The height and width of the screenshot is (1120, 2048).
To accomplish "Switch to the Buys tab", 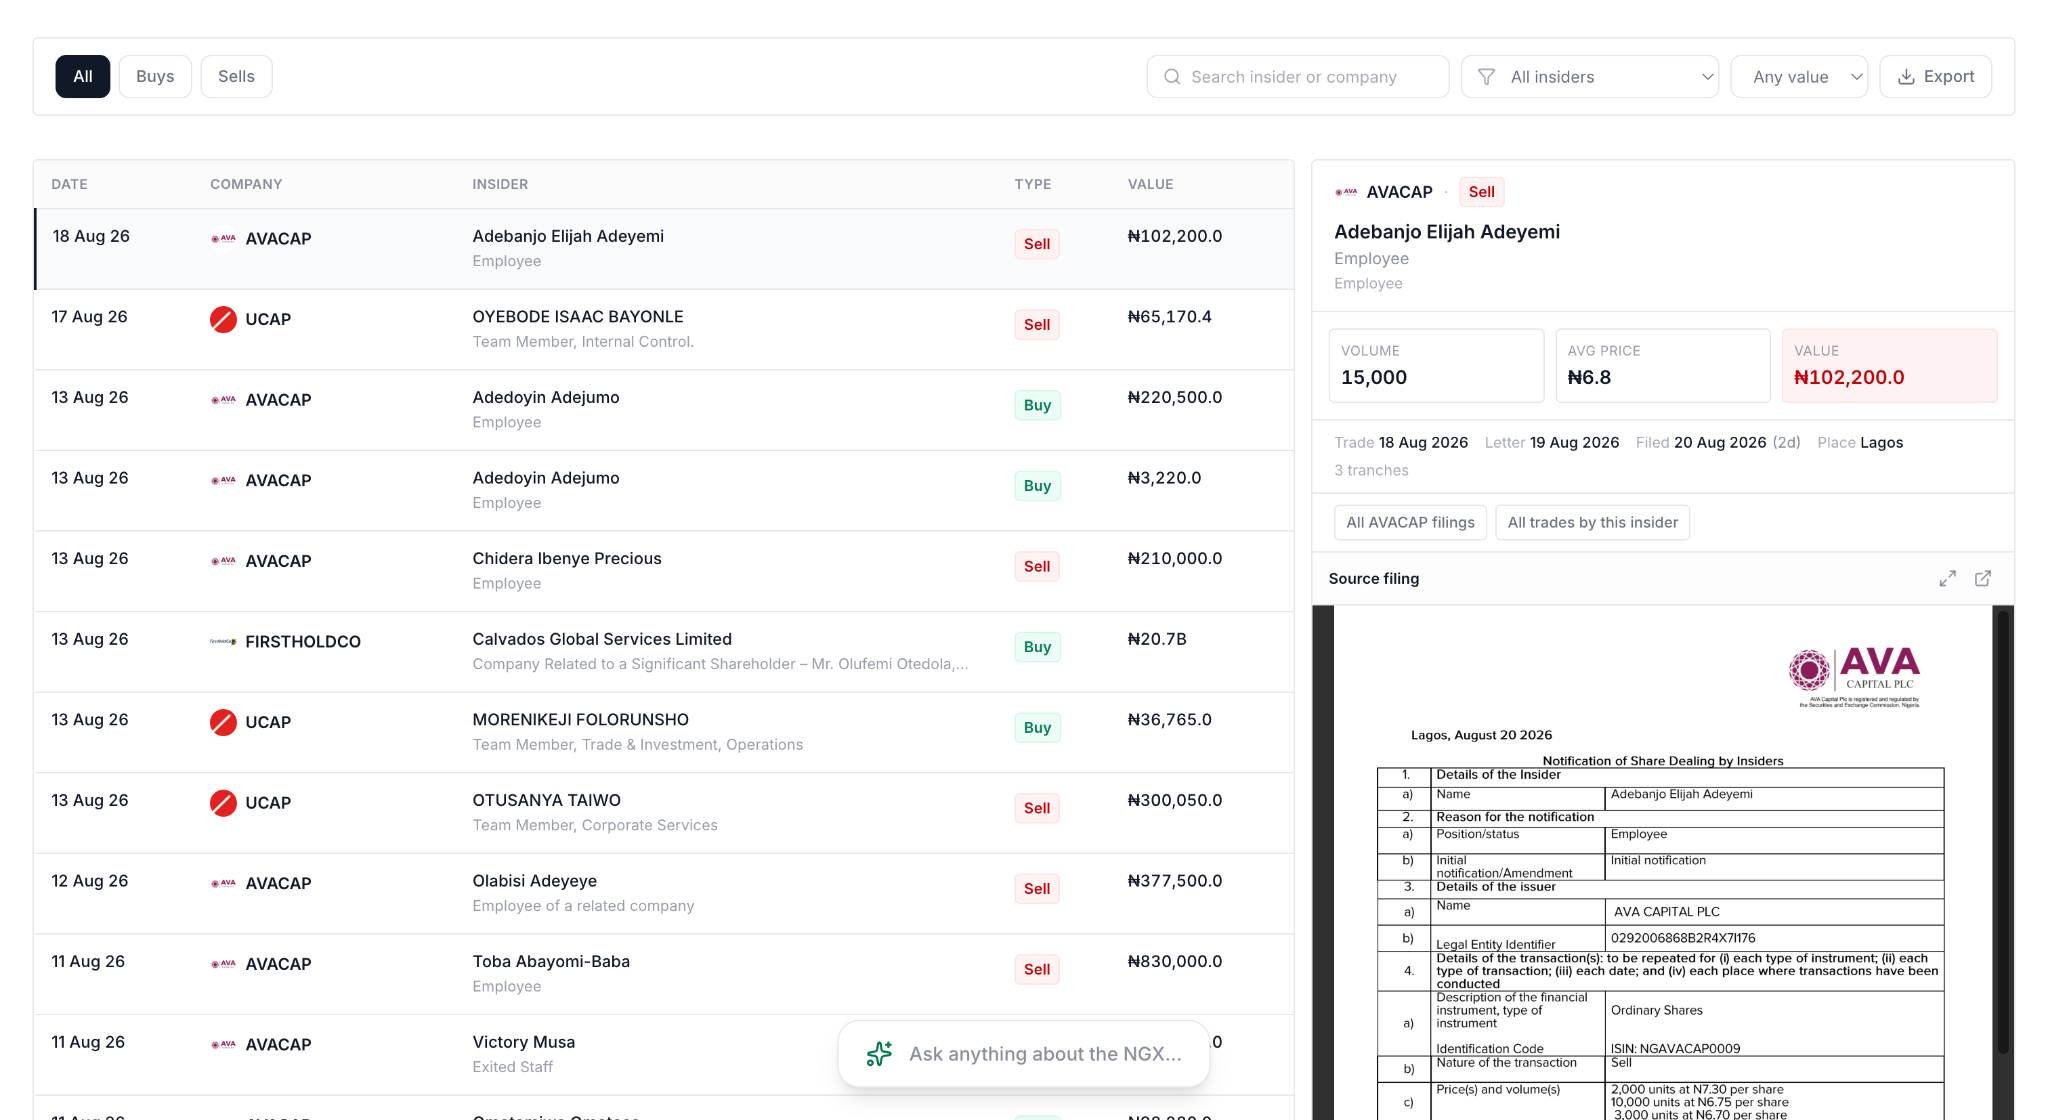I will coord(155,77).
